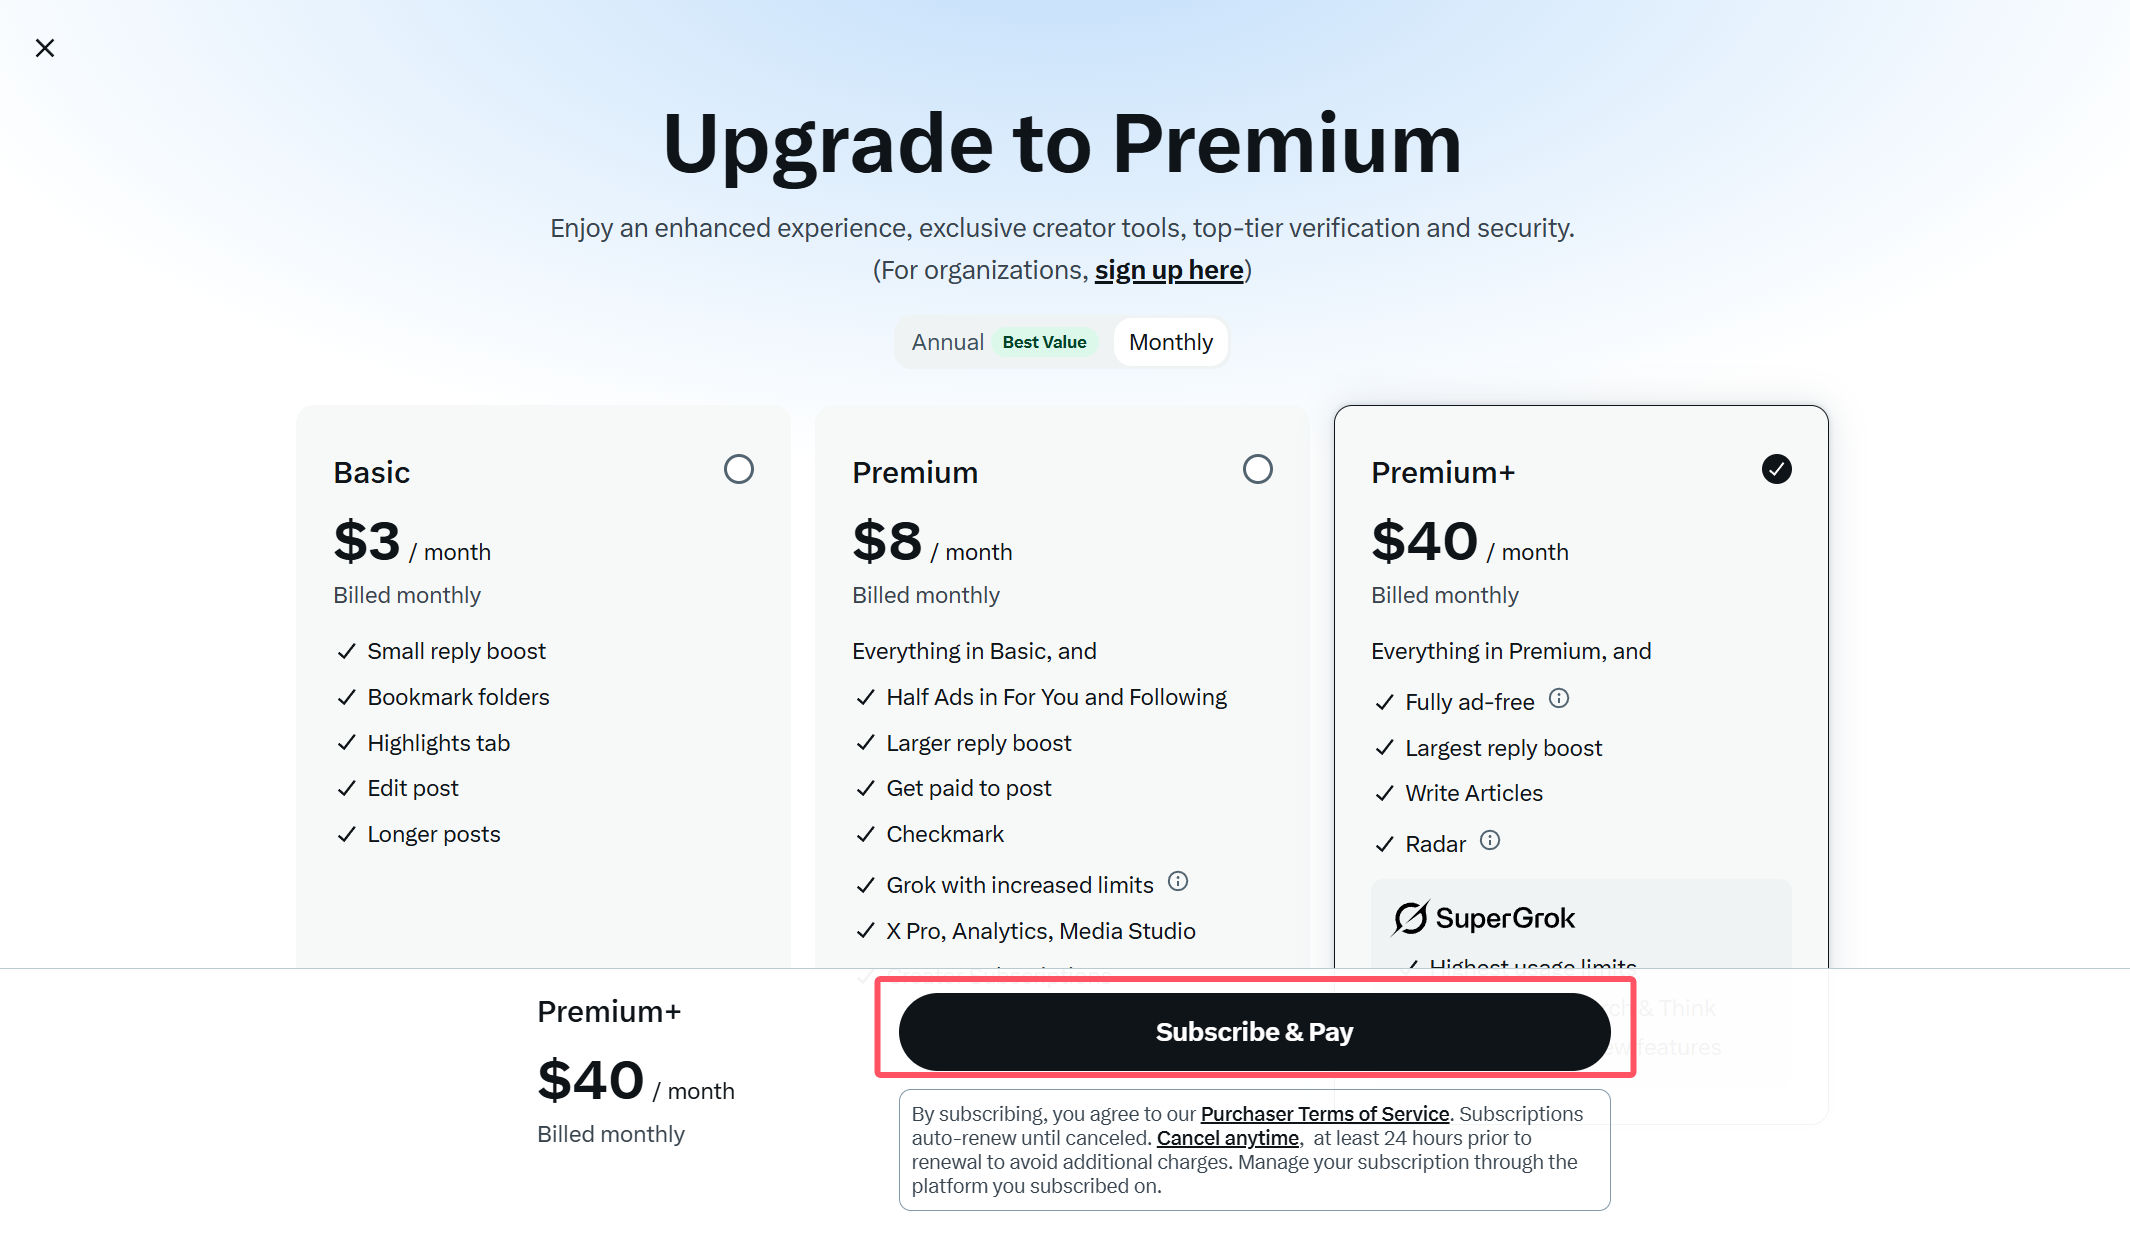The height and width of the screenshot is (1234, 2130).
Task: Click the Write Articles feature item
Action: click(1473, 793)
